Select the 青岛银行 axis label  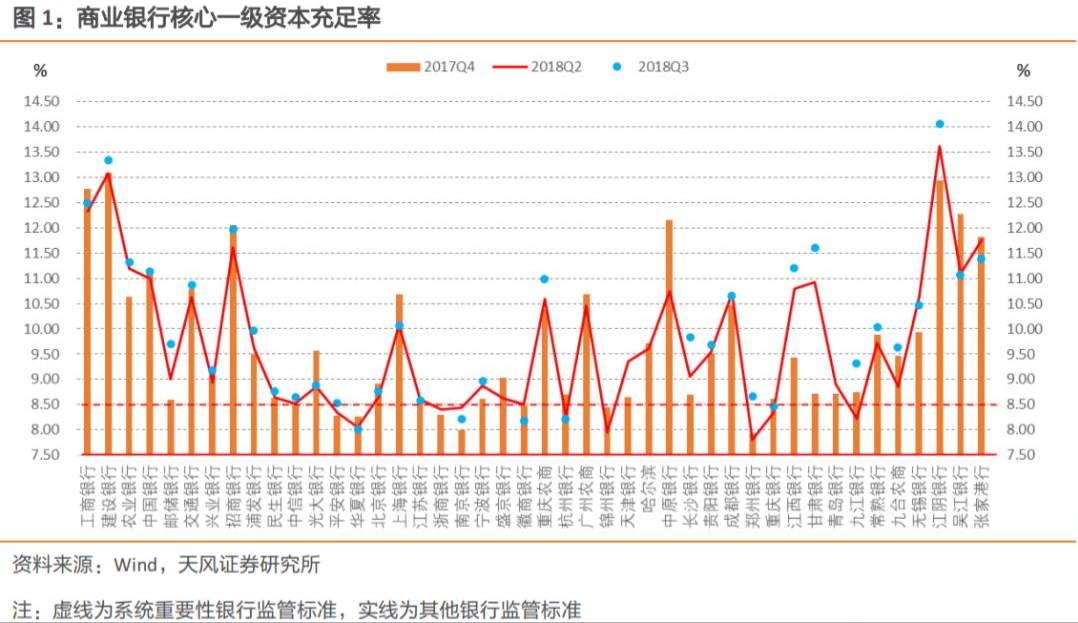[x=836, y=496]
